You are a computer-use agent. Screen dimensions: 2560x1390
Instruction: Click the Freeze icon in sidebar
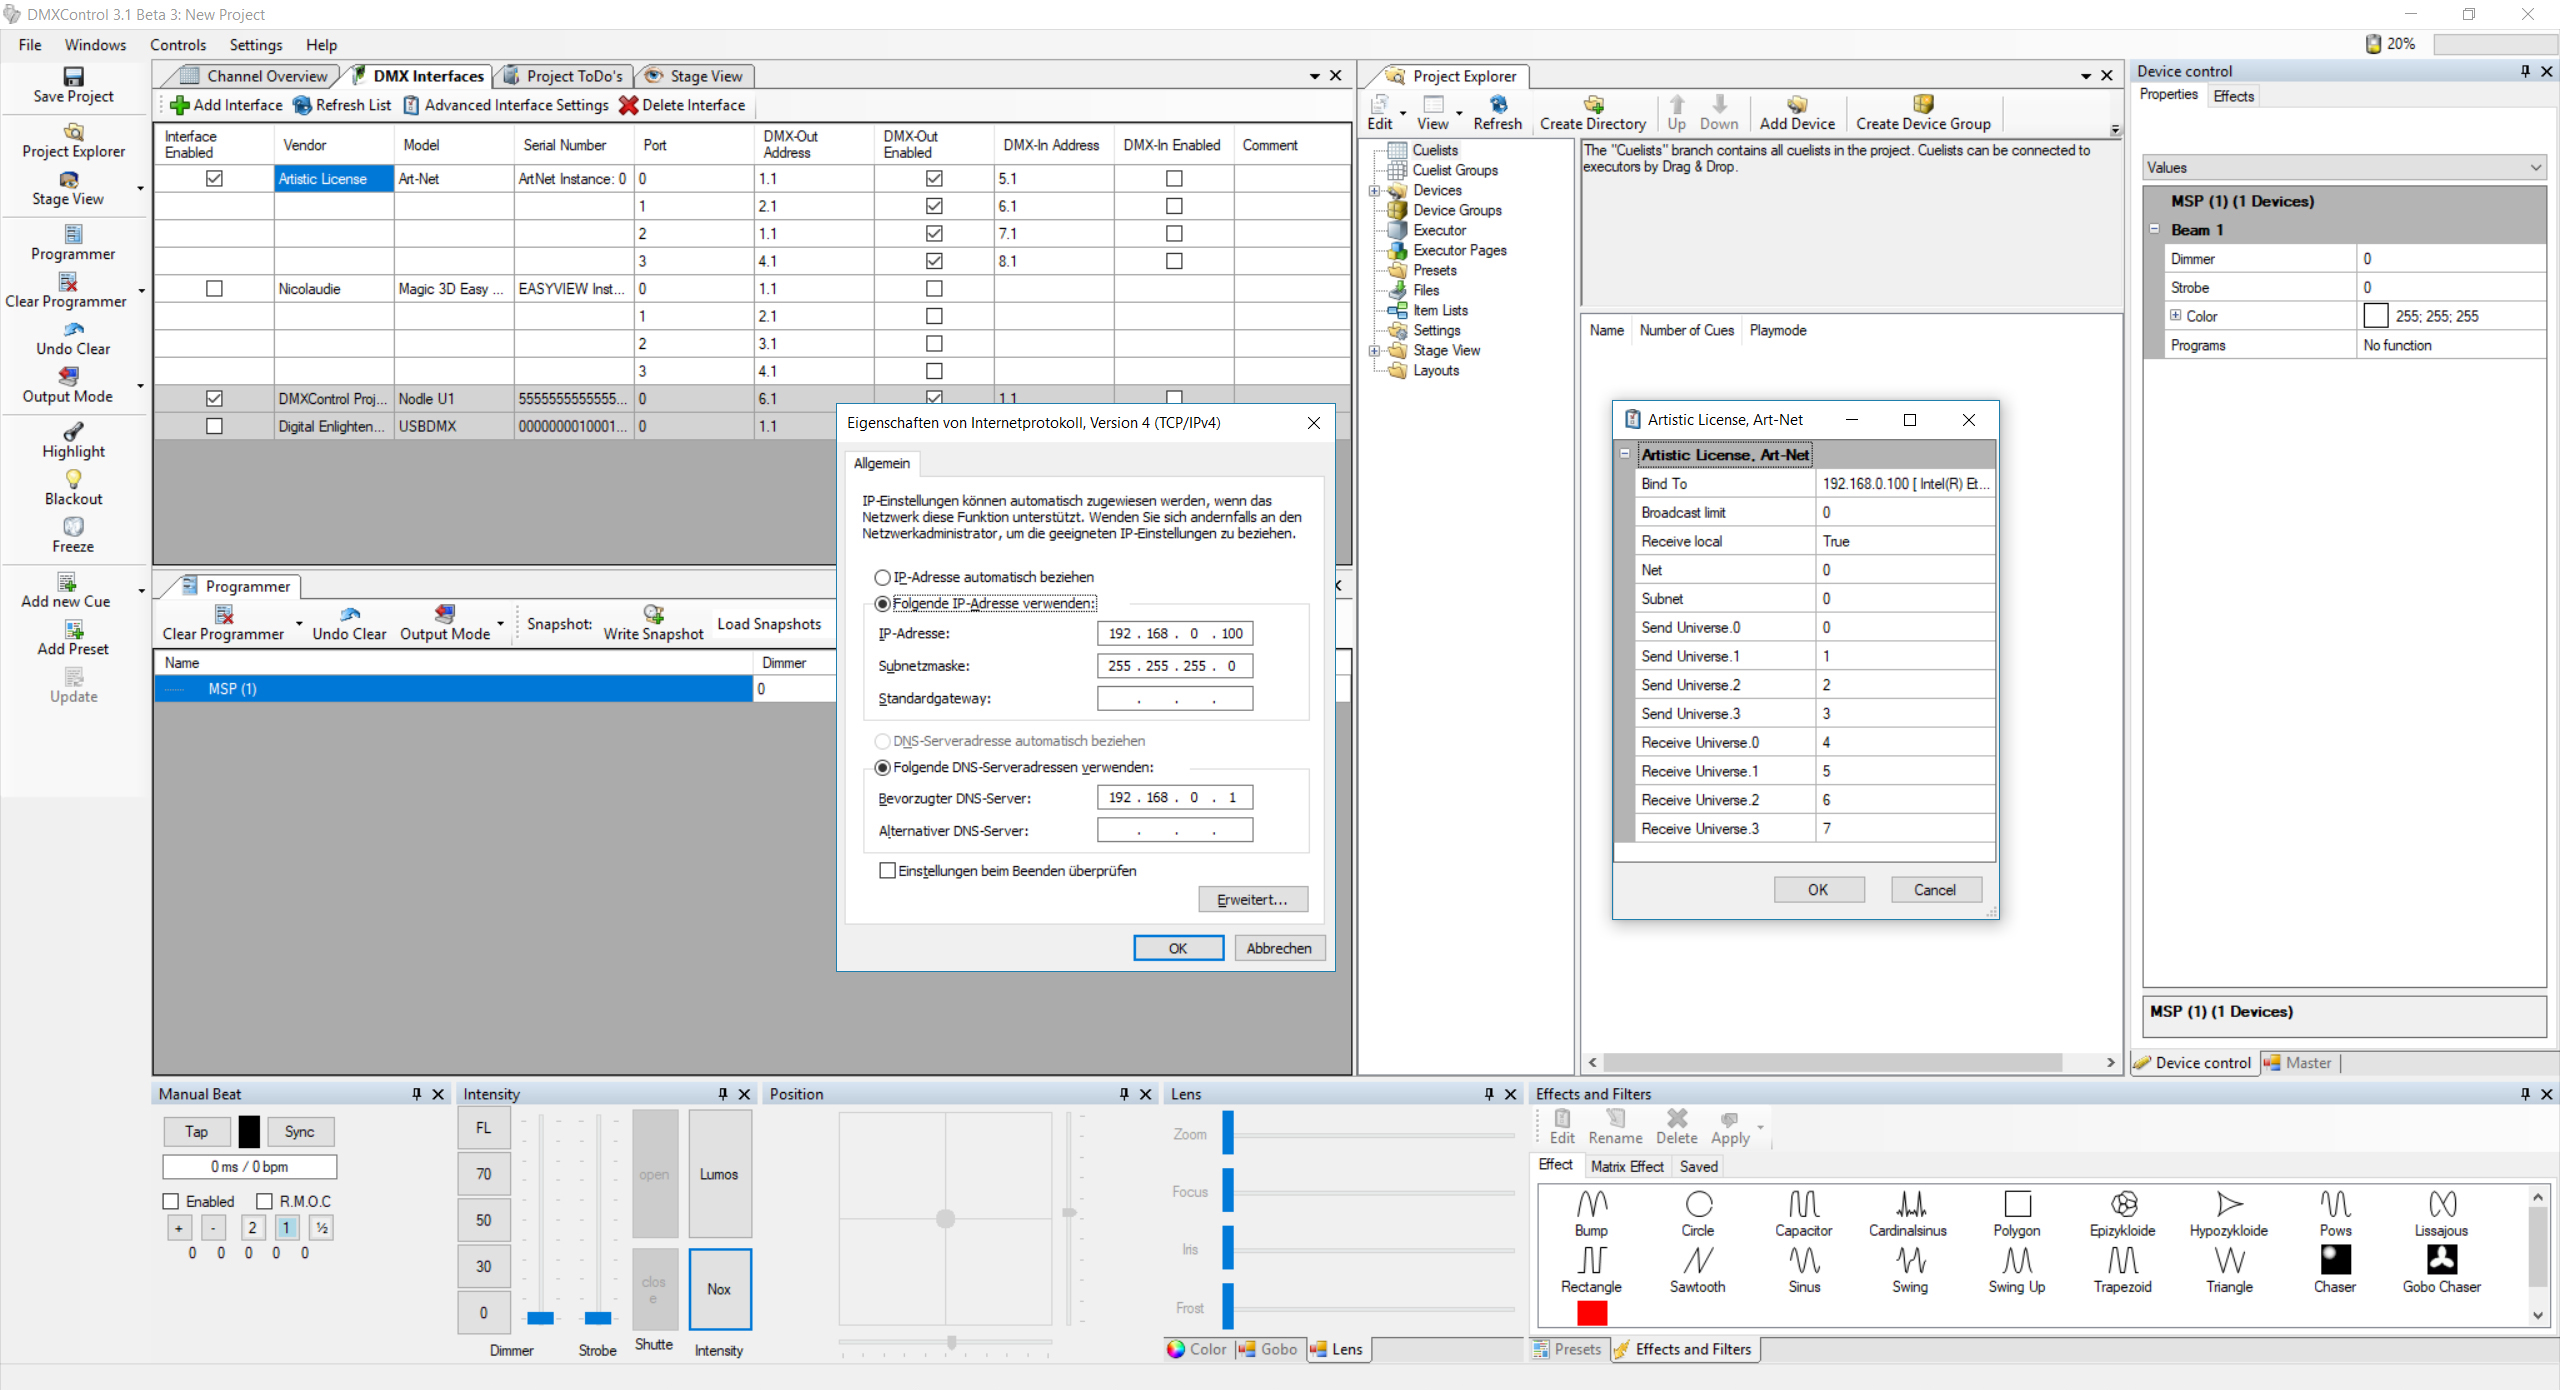click(73, 527)
